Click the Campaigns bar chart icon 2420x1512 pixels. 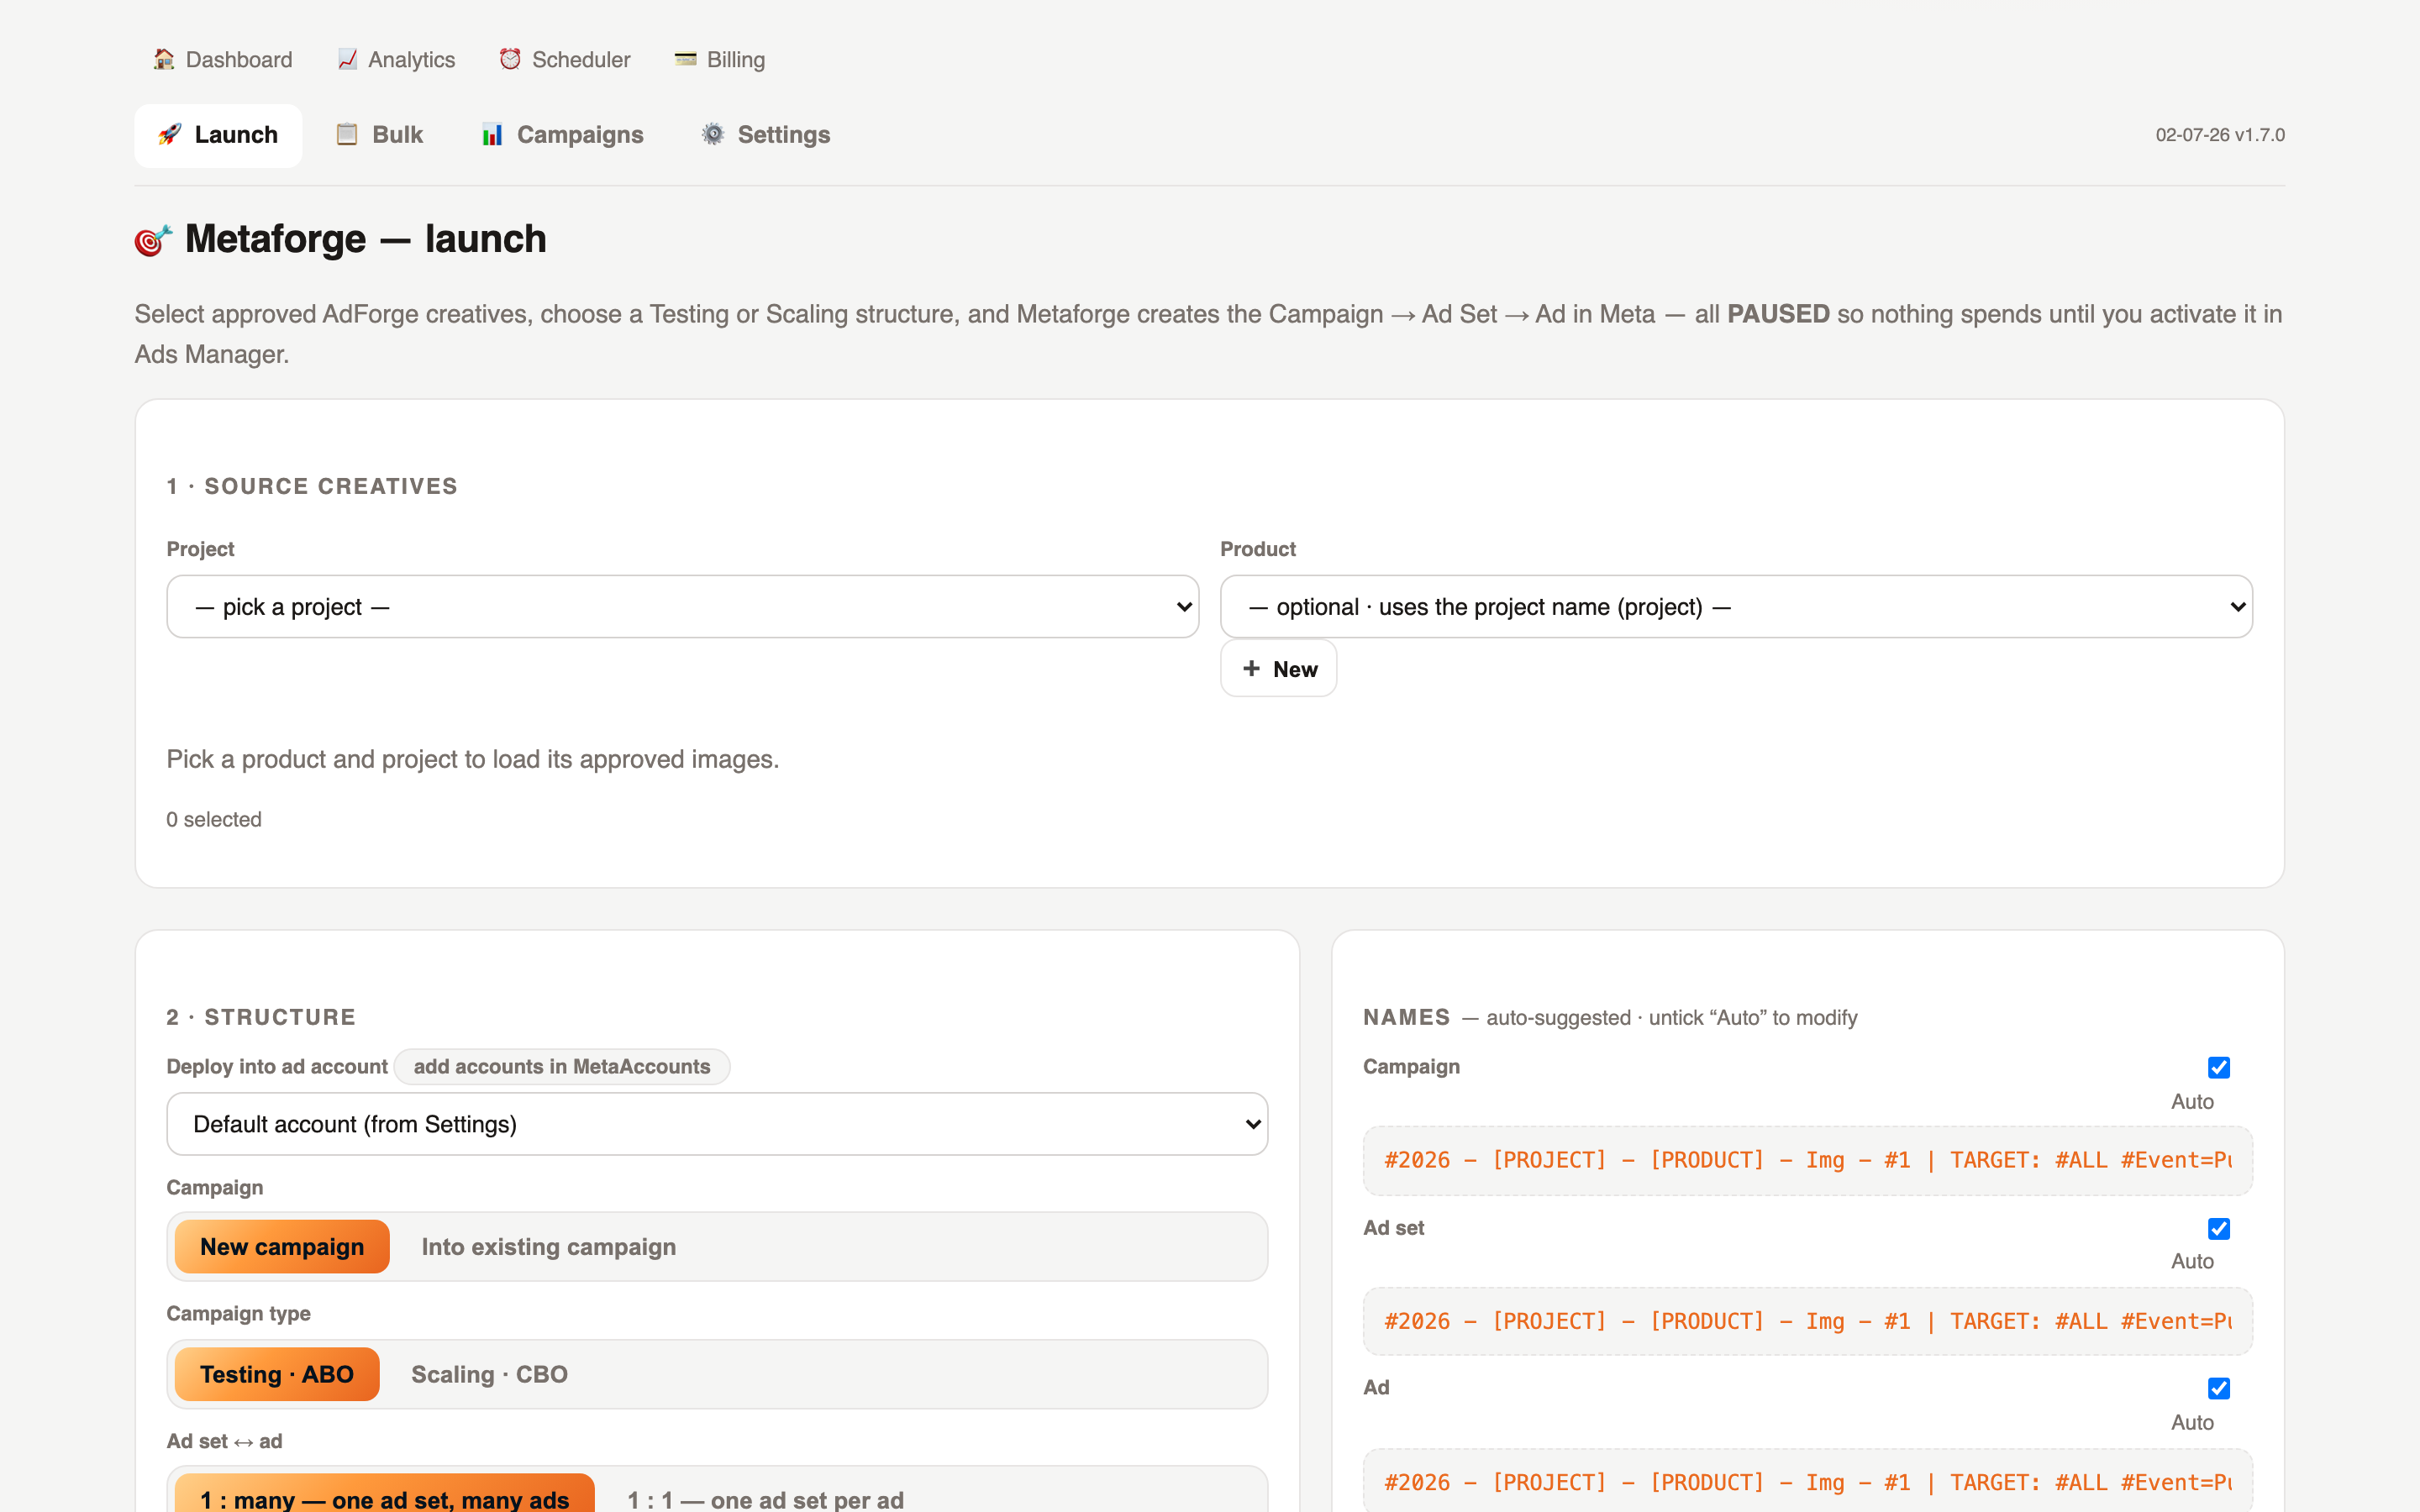492,134
